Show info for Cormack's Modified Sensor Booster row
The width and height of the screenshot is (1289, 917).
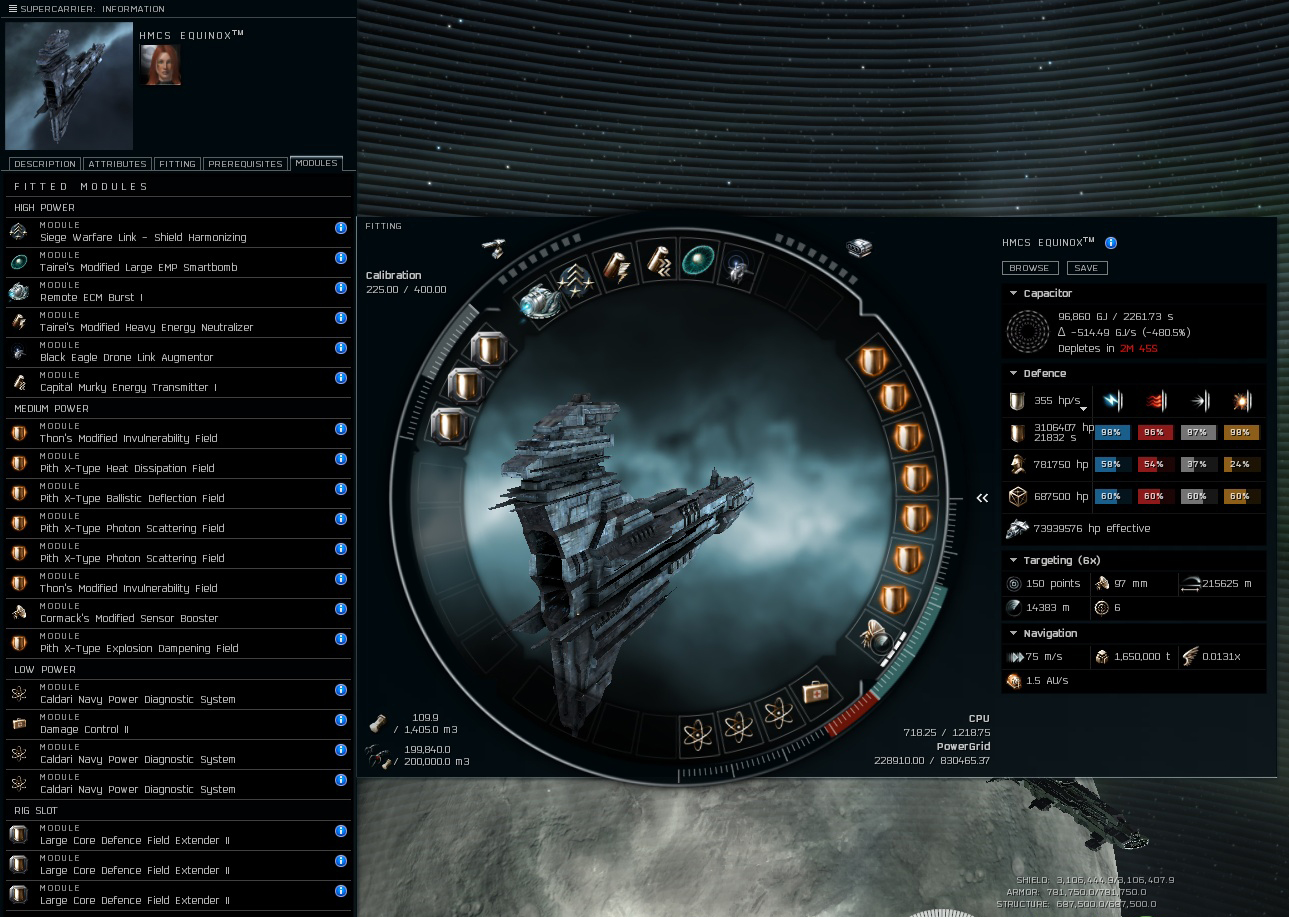[341, 609]
